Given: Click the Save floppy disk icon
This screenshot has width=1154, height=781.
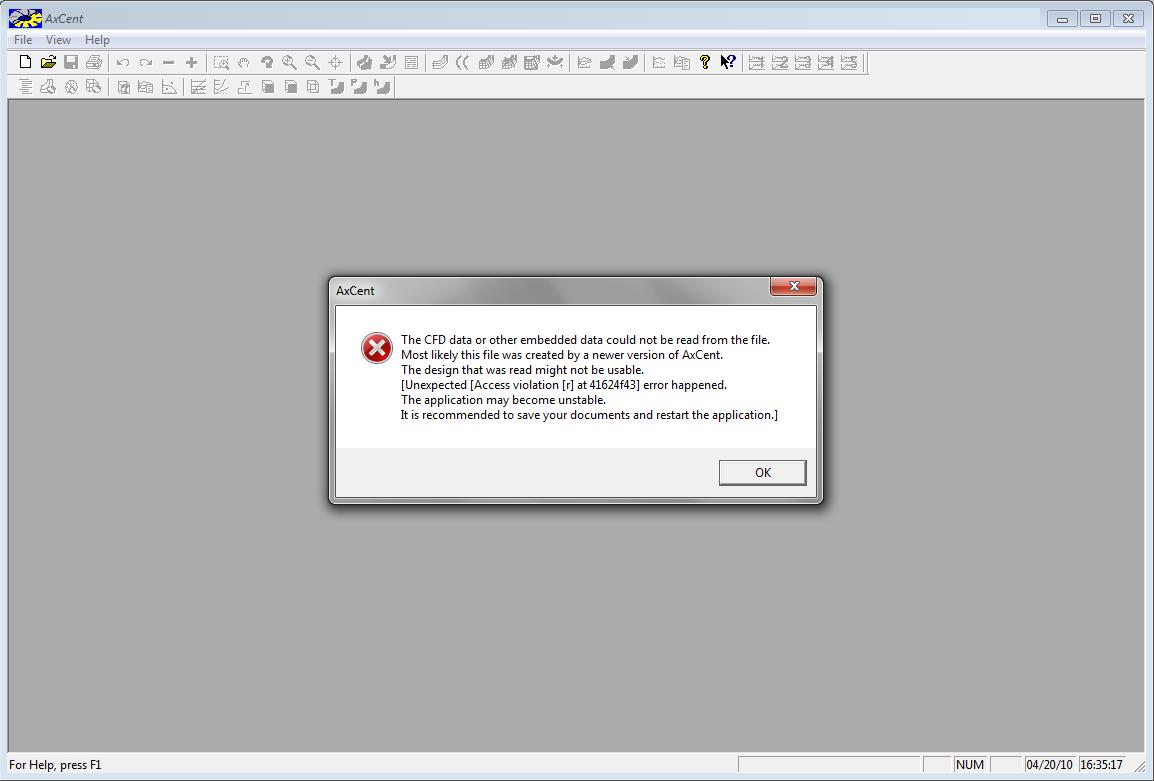Looking at the screenshot, I should coord(71,63).
